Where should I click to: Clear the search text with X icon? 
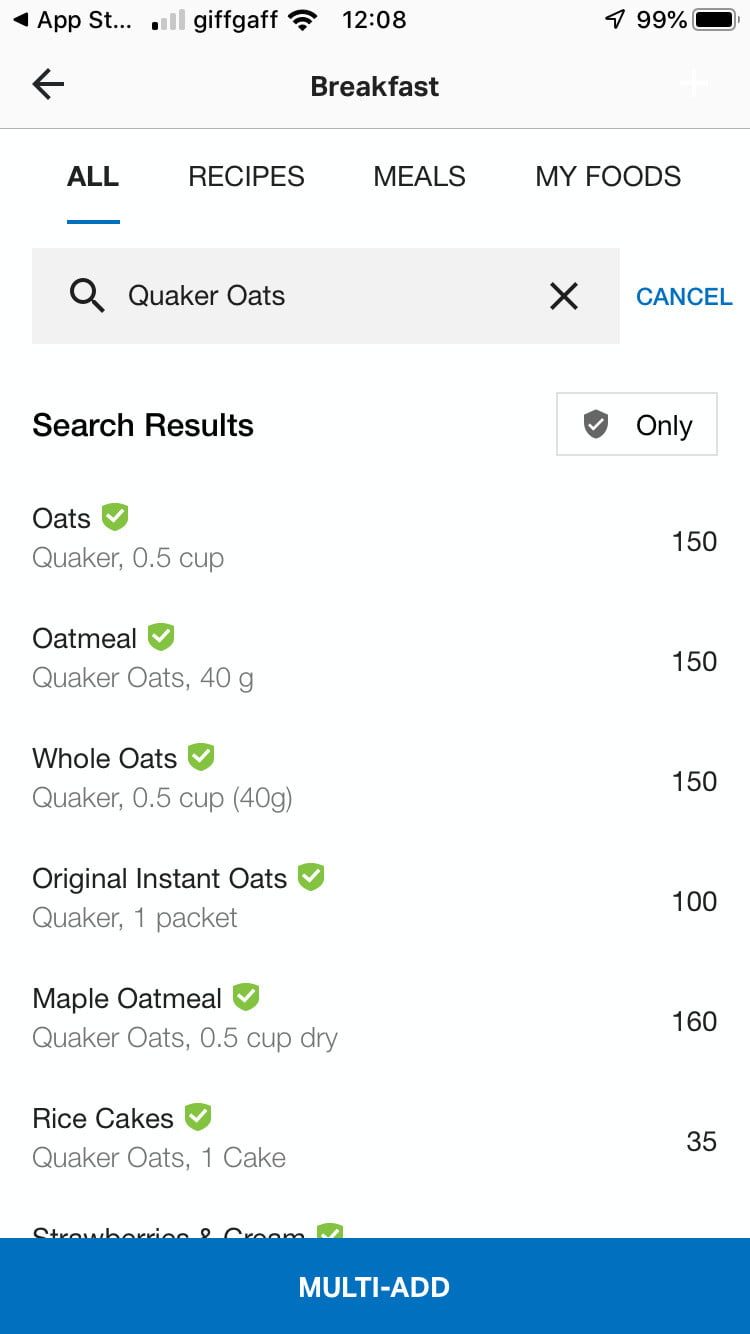[564, 296]
